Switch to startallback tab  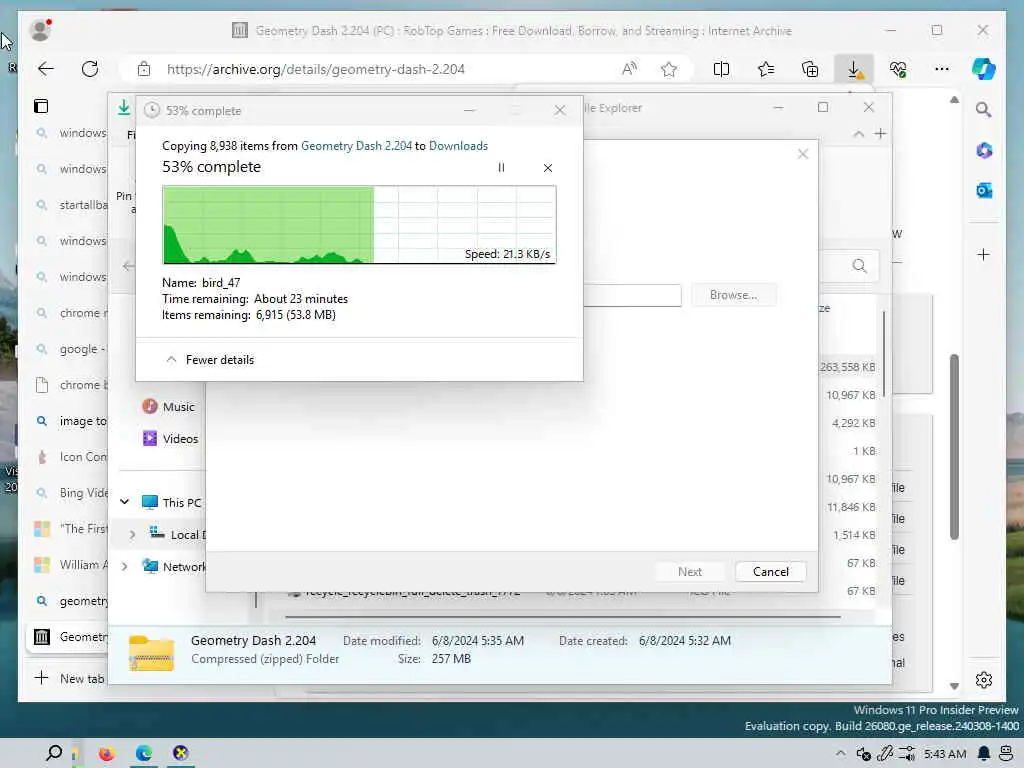(69, 205)
